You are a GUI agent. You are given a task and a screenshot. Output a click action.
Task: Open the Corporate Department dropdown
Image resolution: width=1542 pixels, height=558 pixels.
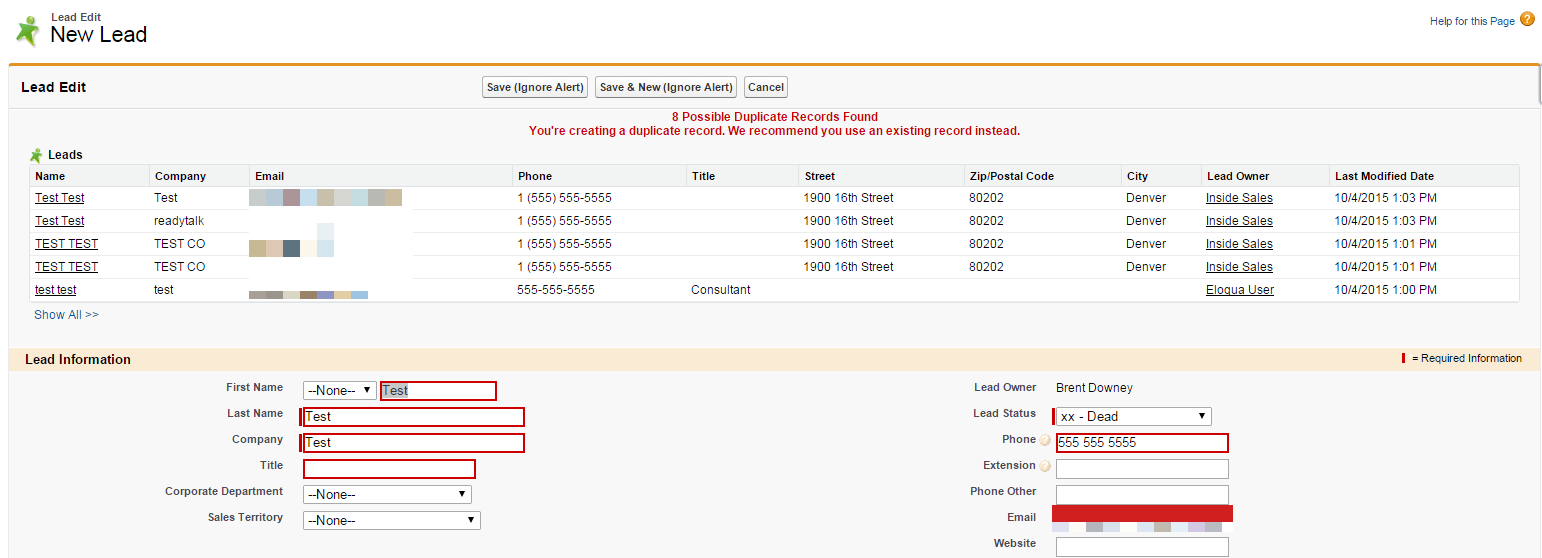(x=387, y=494)
